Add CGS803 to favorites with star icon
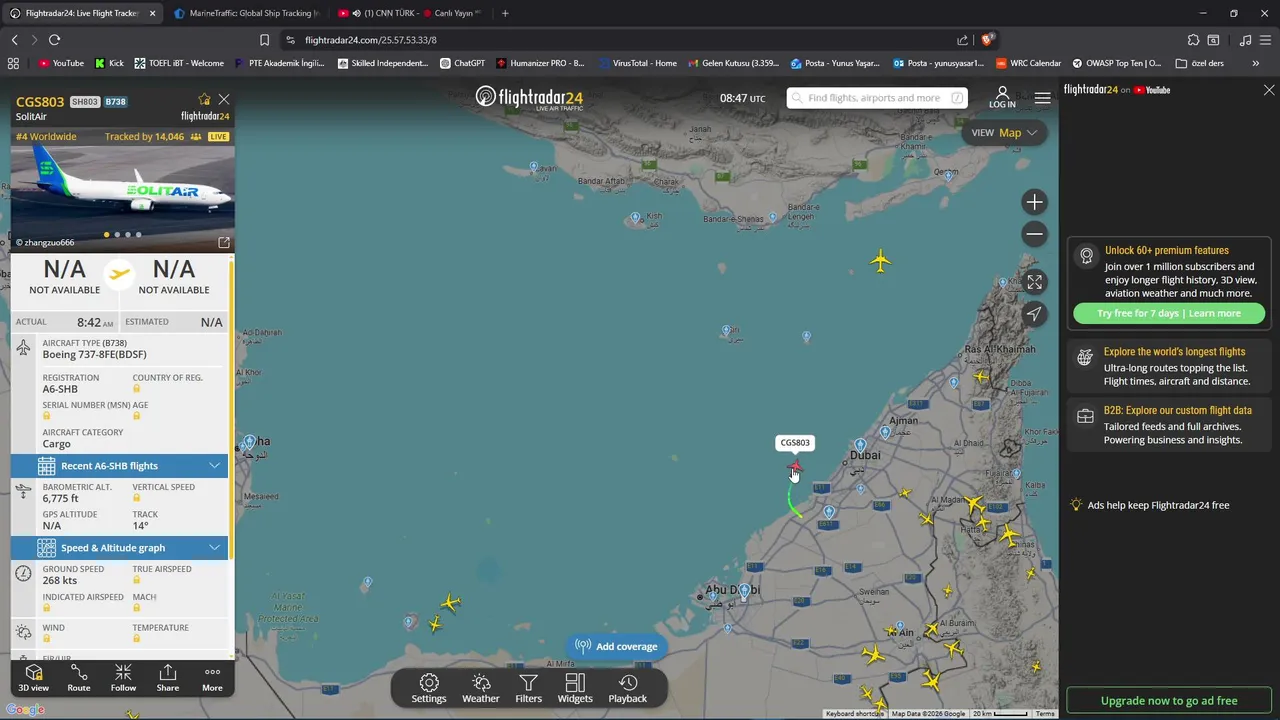This screenshot has width=1280, height=720. click(204, 100)
